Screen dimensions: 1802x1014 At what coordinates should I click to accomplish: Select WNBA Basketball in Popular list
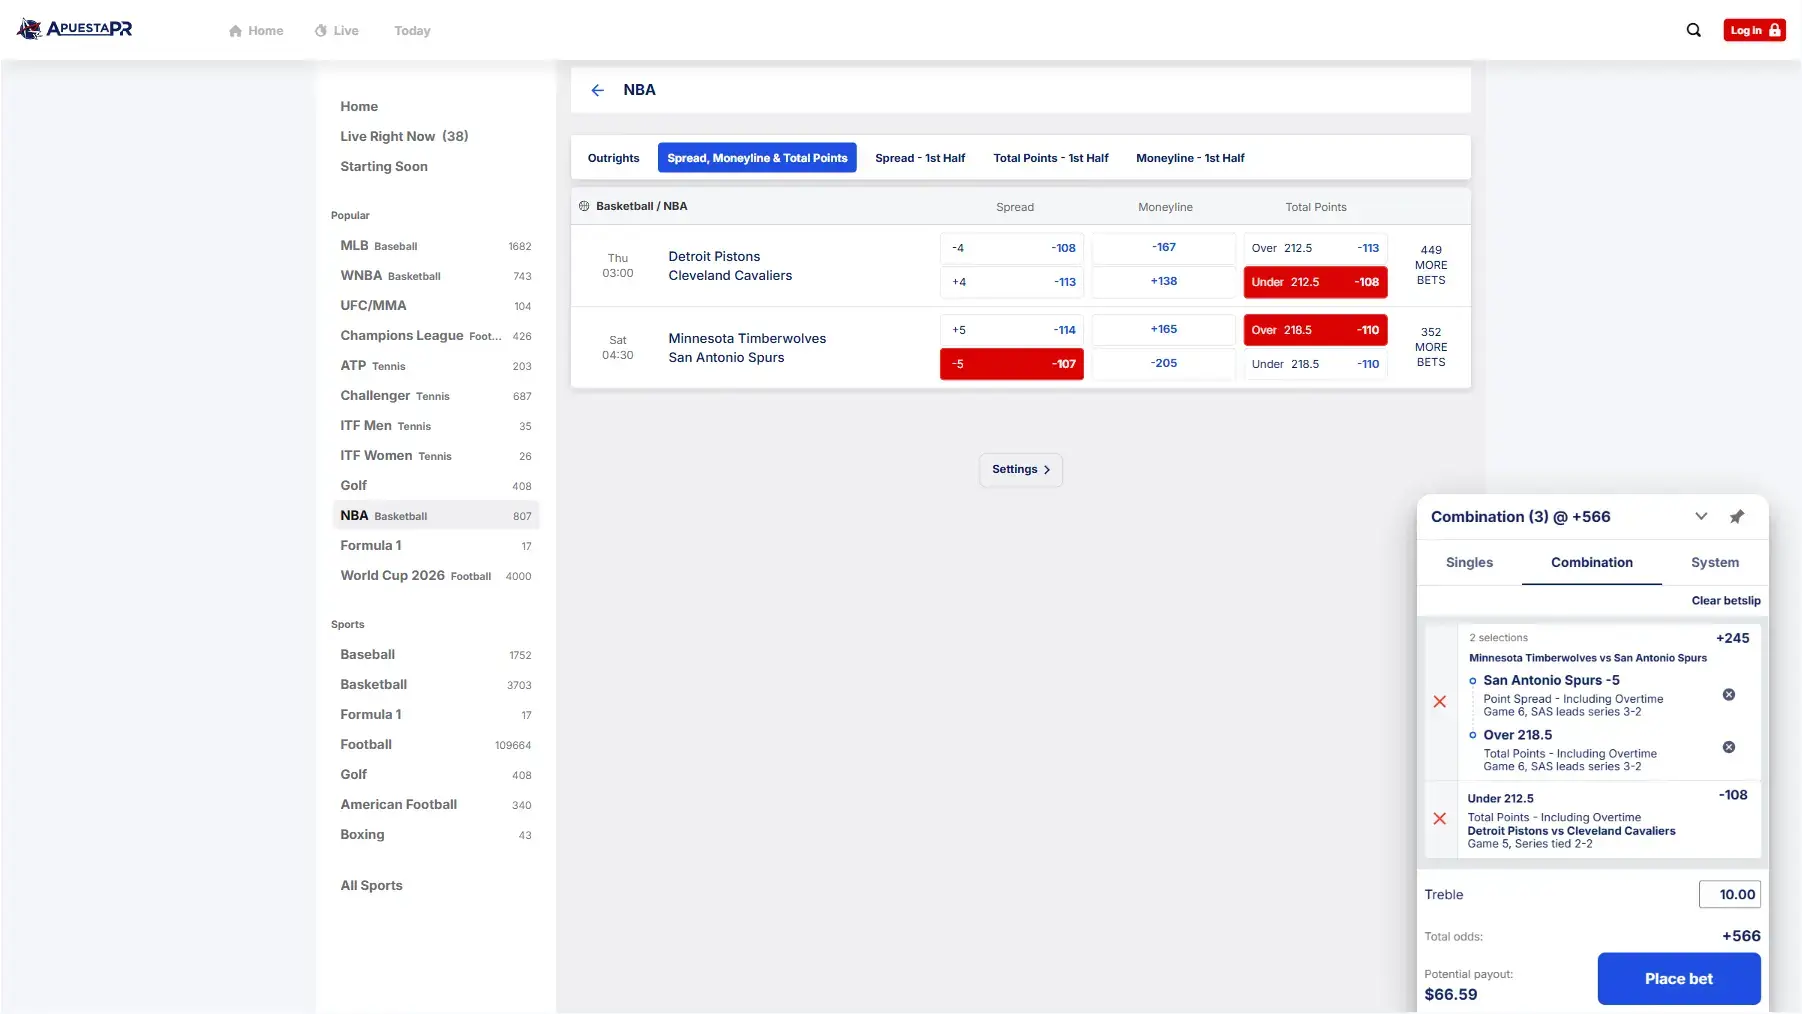[436, 276]
